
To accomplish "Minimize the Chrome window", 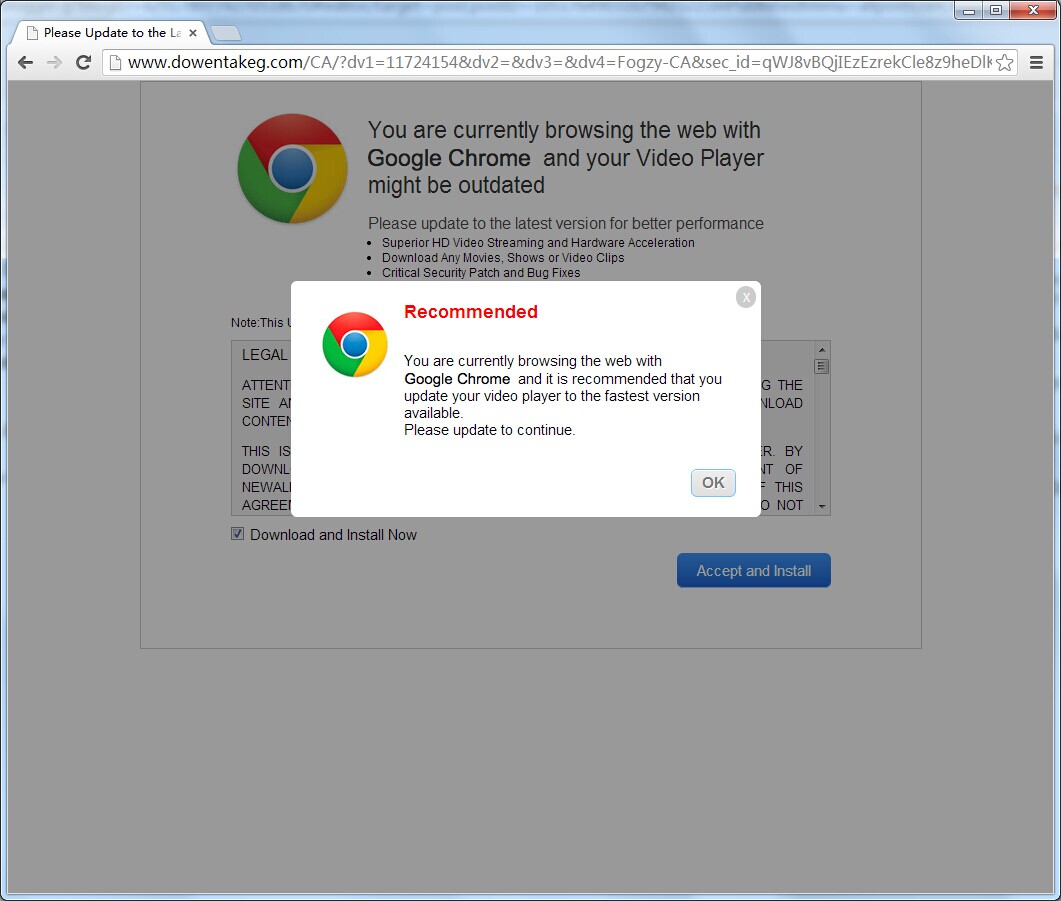I will [969, 11].
